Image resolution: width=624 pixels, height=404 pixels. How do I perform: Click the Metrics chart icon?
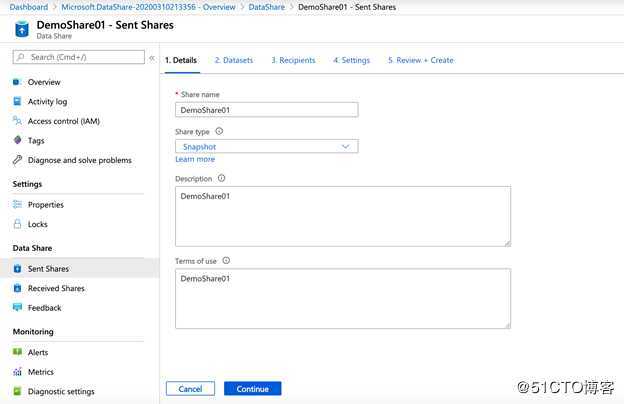[17, 372]
